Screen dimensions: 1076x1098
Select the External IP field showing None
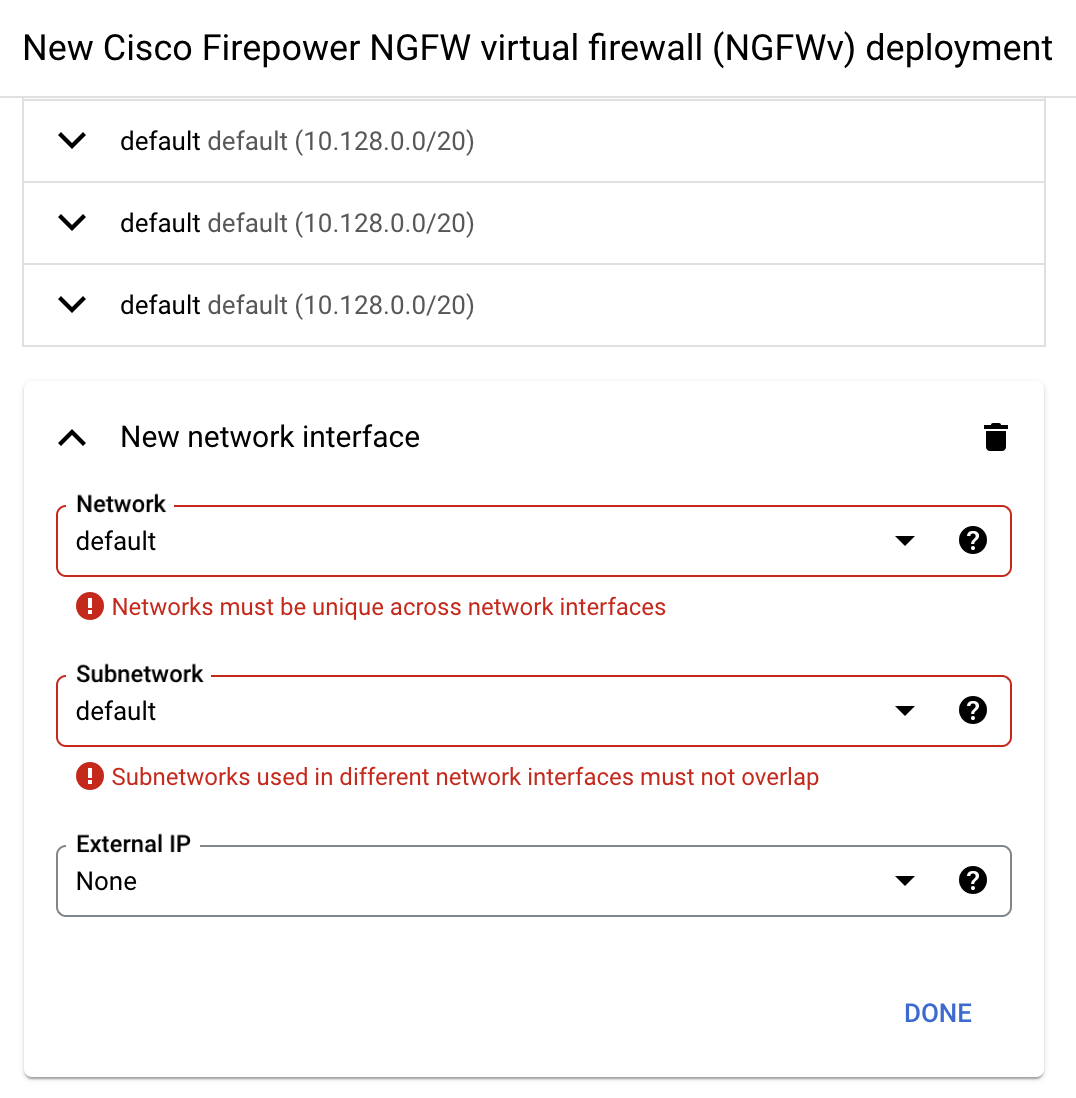click(x=533, y=881)
